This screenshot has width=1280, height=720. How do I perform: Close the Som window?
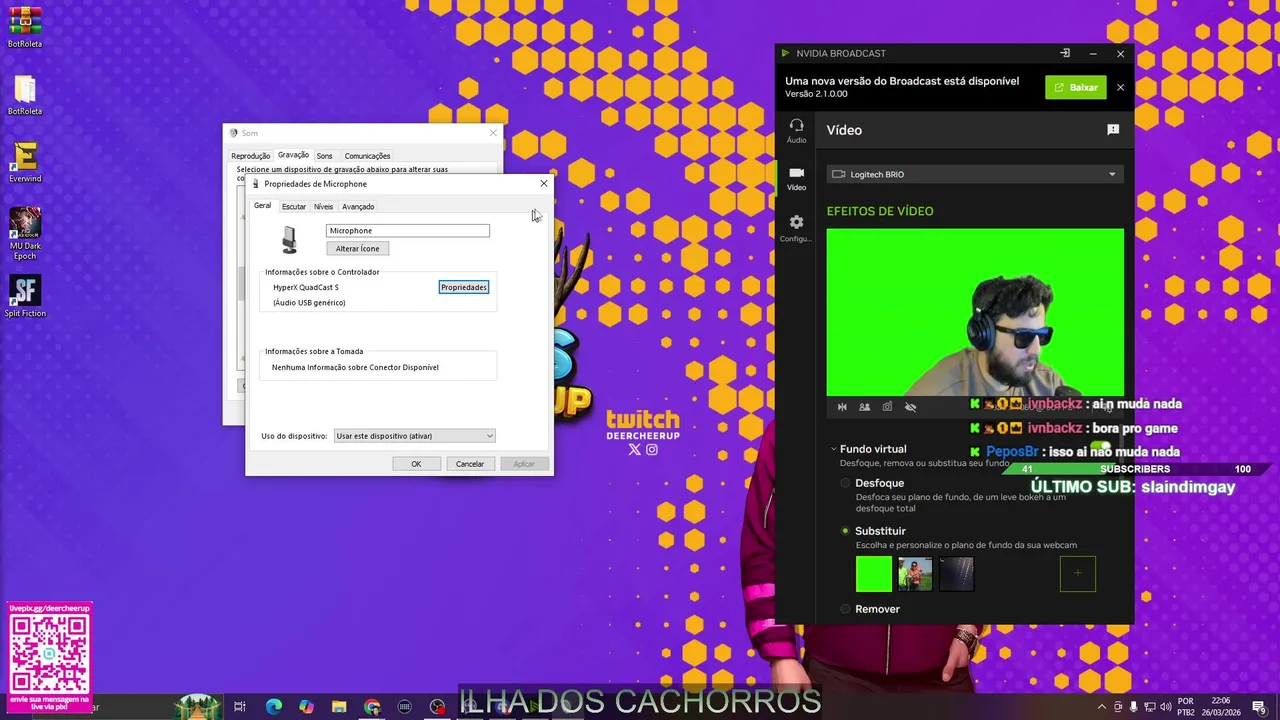click(493, 133)
